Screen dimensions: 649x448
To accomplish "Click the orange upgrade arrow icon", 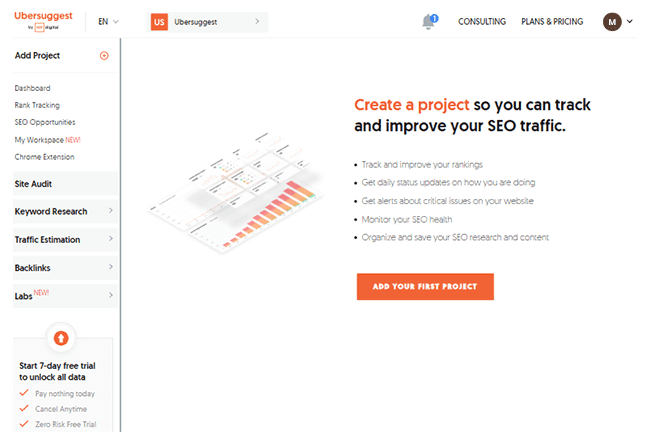I will pos(61,338).
